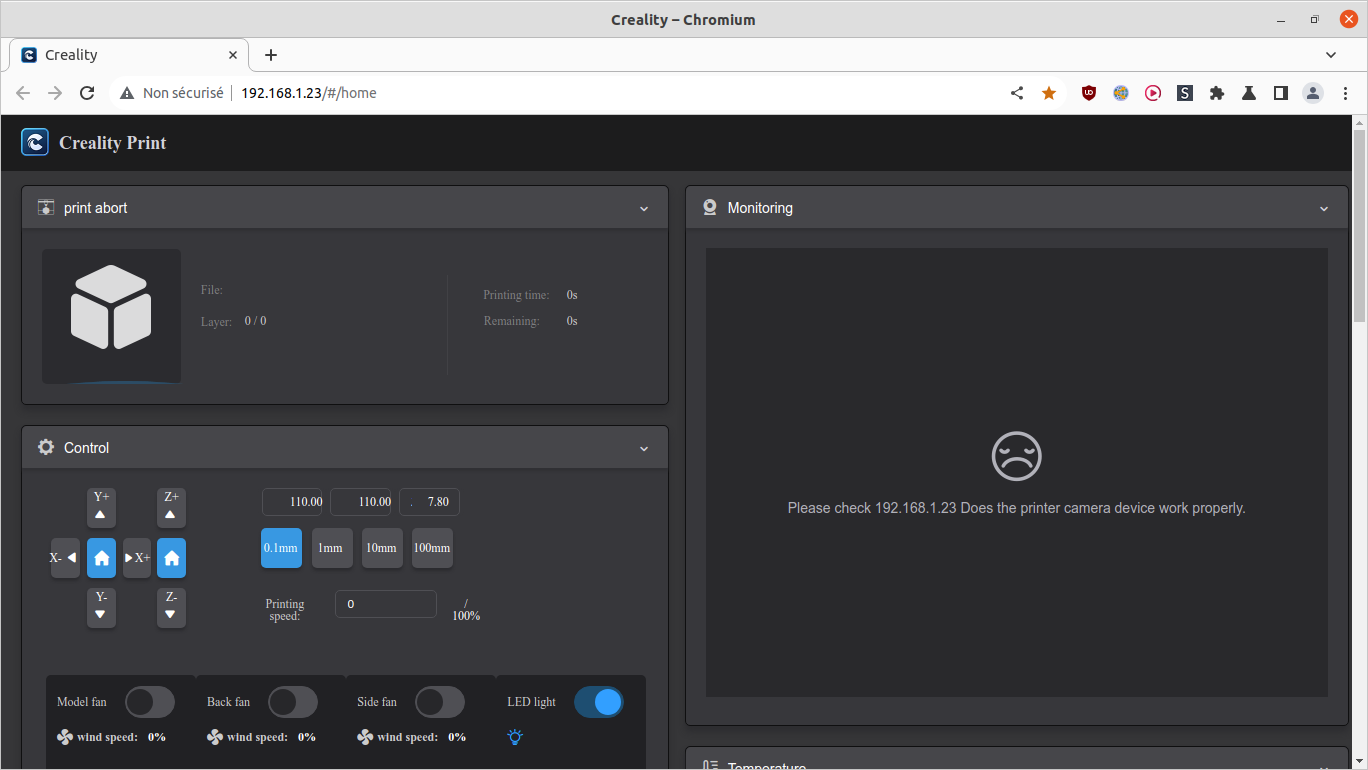This screenshot has width=1368, height=770.
Task: Select the 1mm step button
Action: coord(332,548)
